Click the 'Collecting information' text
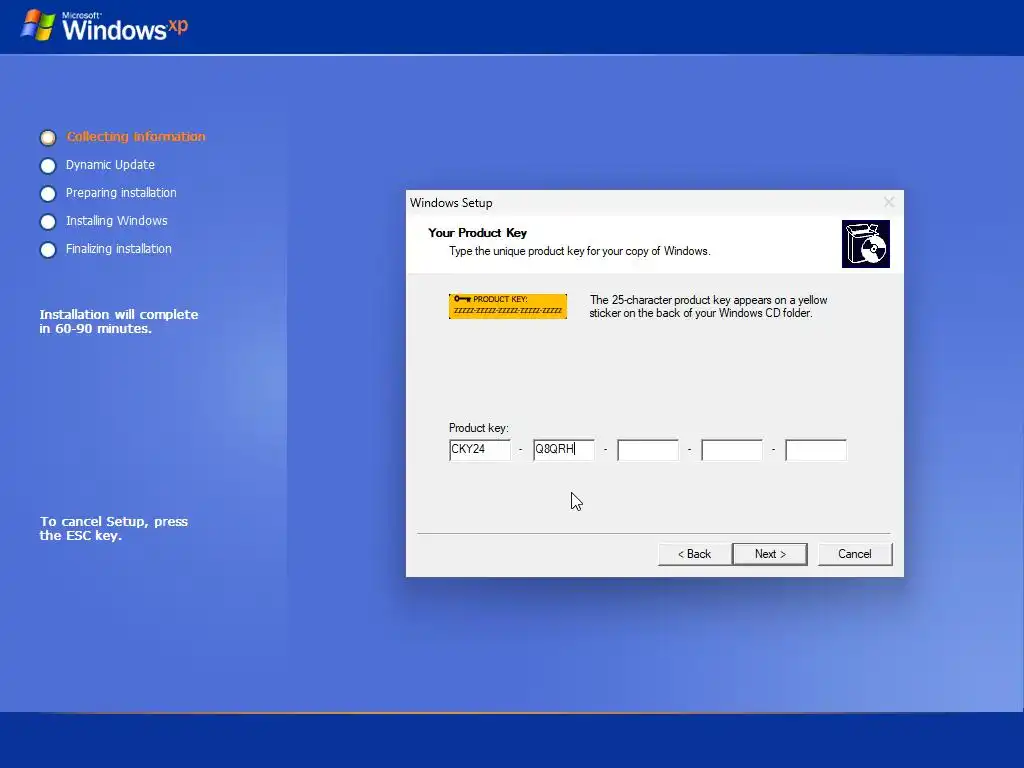The width and height of the screenshot is (1024, 768). click(x=136, y=136)
